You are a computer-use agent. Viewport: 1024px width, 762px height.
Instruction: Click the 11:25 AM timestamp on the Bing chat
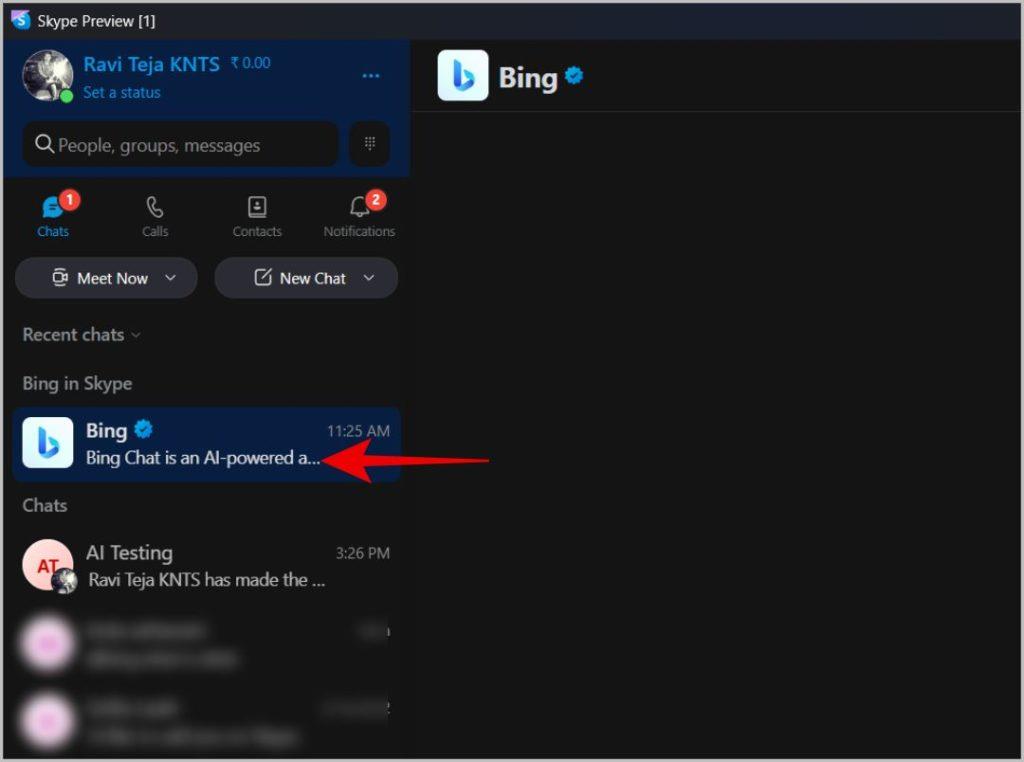[359, 431]
